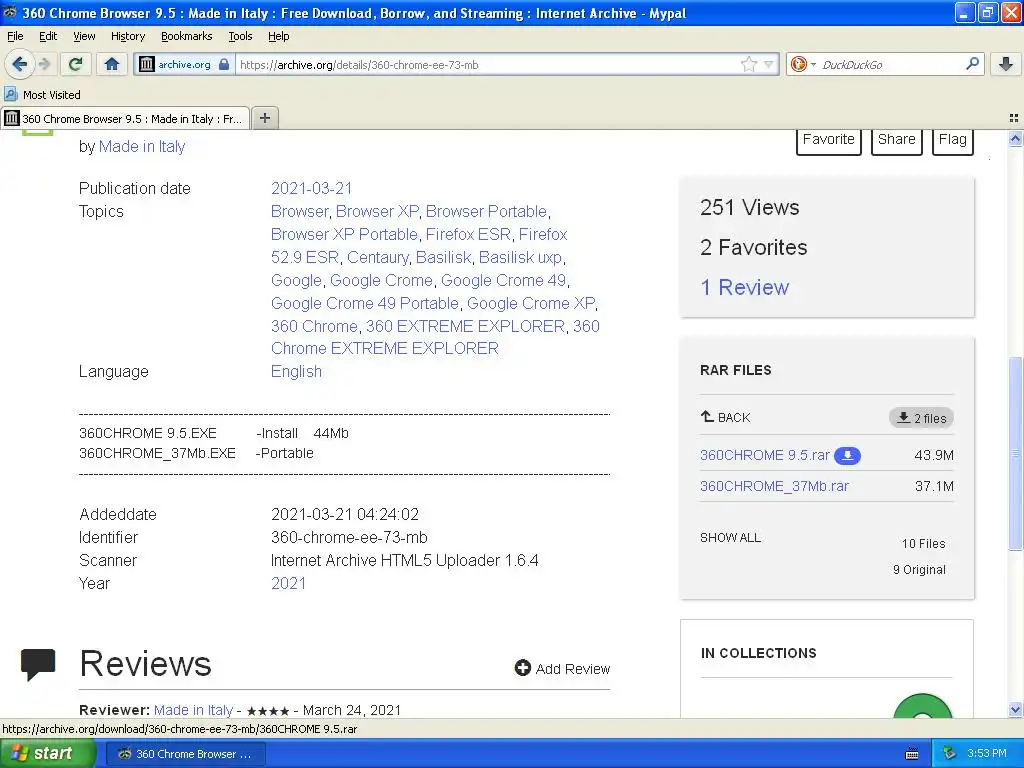1024x768 pixels.
Task: Click SHOW ALL files
Action: 730,537
